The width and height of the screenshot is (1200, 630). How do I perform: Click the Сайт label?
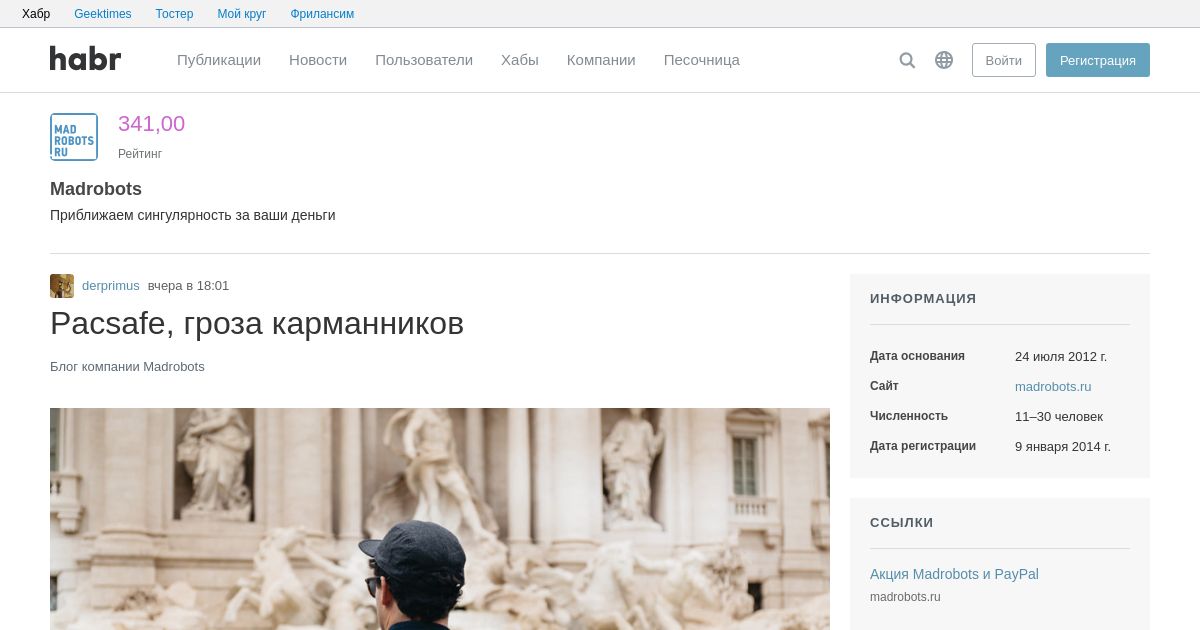[x=884, y=386]
